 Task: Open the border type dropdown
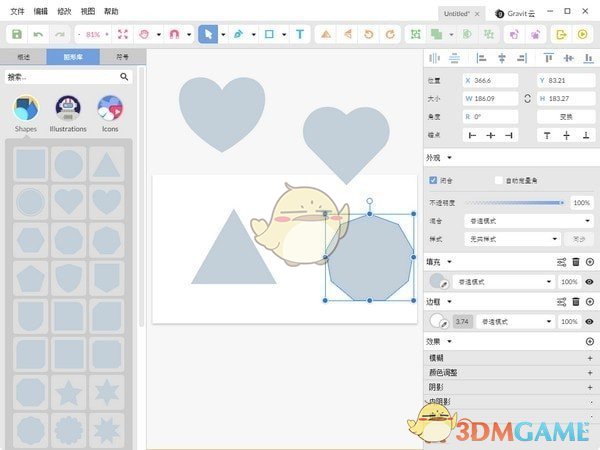pyautogui.click(x=515, y=322)
